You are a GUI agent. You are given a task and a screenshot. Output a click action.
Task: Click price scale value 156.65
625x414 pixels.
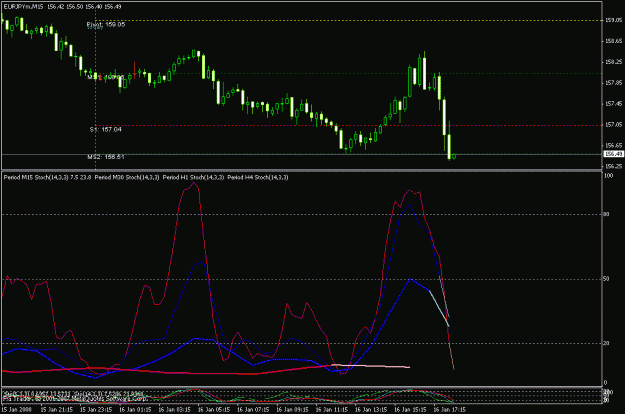click(x=613, y=145)
